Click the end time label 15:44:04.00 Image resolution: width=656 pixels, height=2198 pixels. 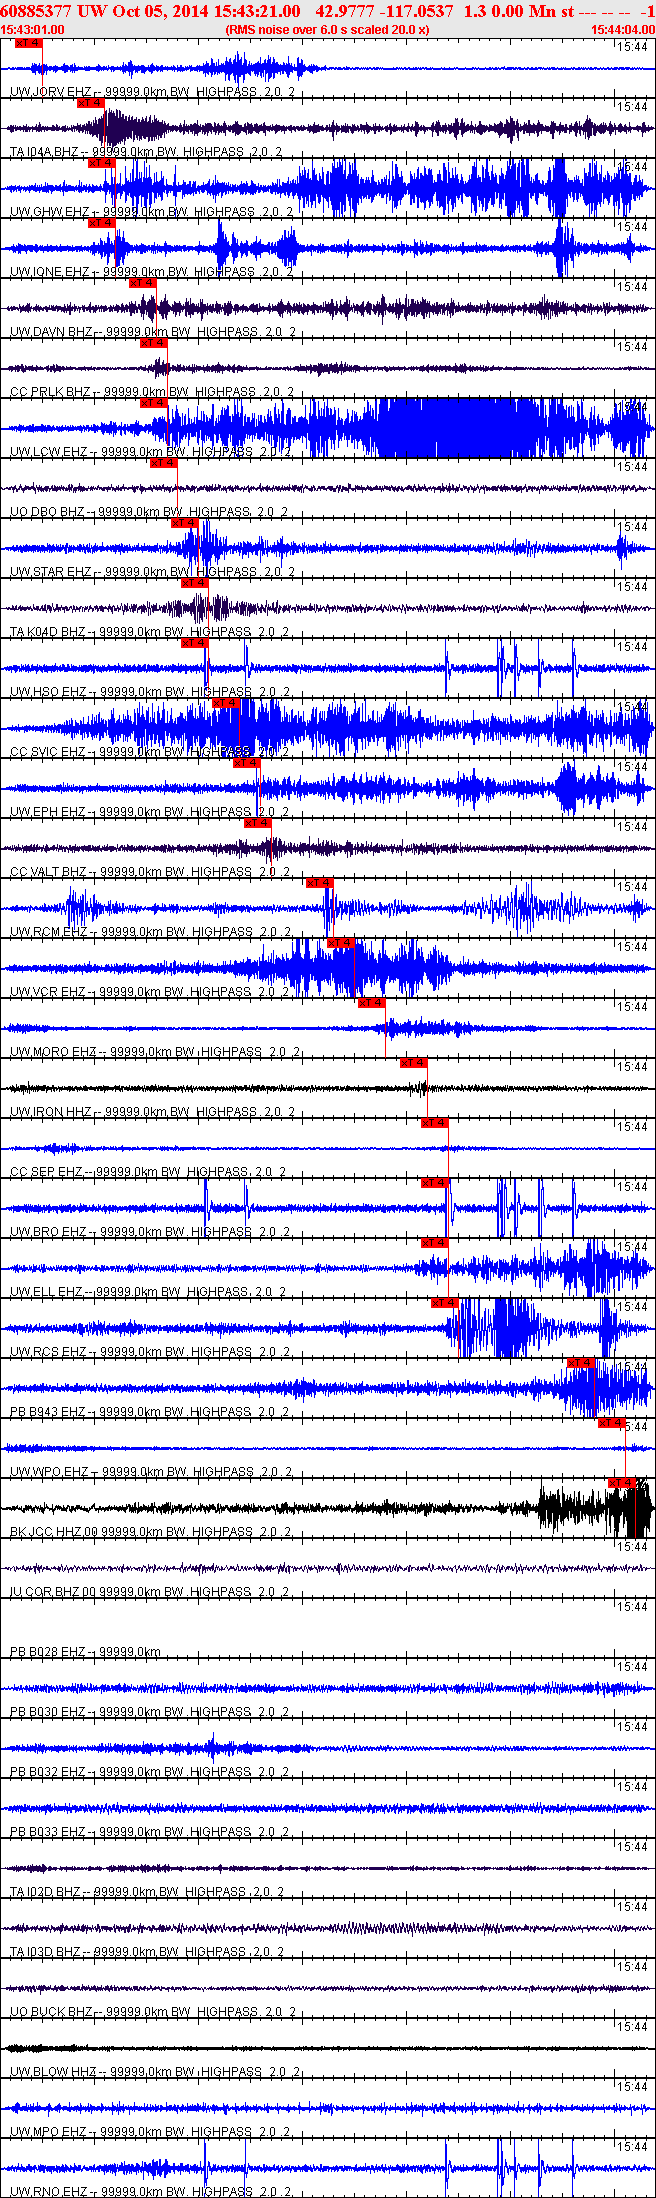pyautogui.click(x=623, y=30)
